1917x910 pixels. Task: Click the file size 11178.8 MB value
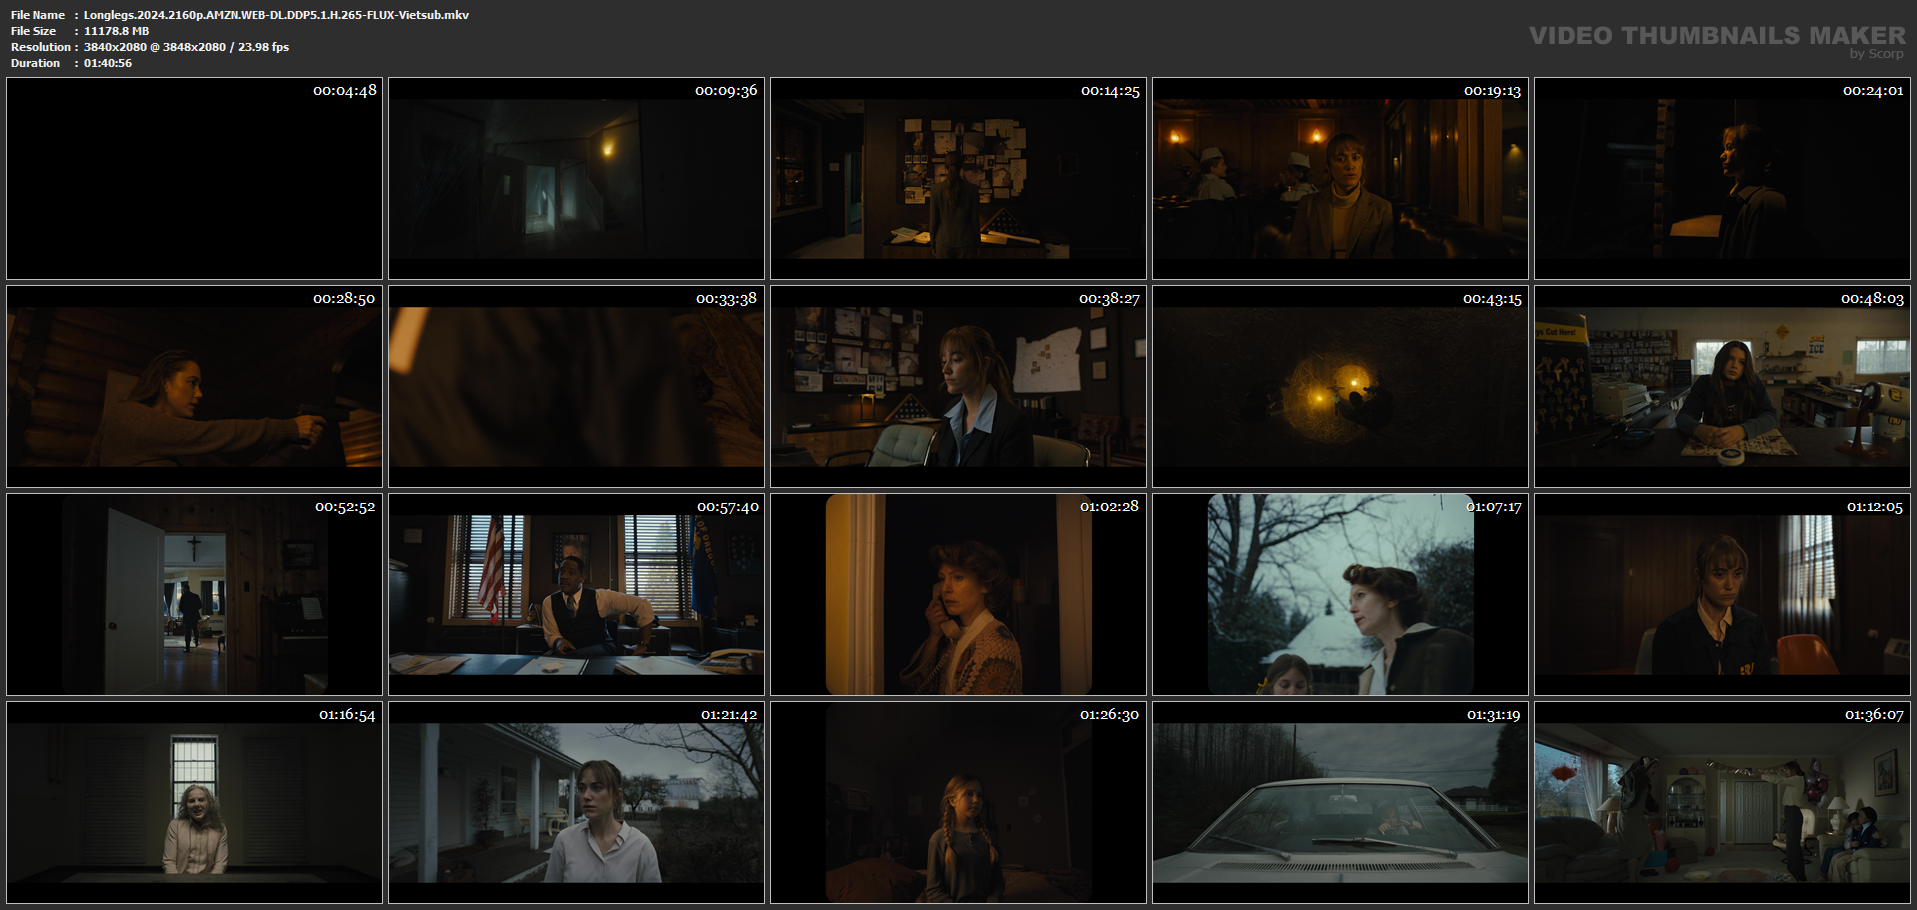click(116, 31)
